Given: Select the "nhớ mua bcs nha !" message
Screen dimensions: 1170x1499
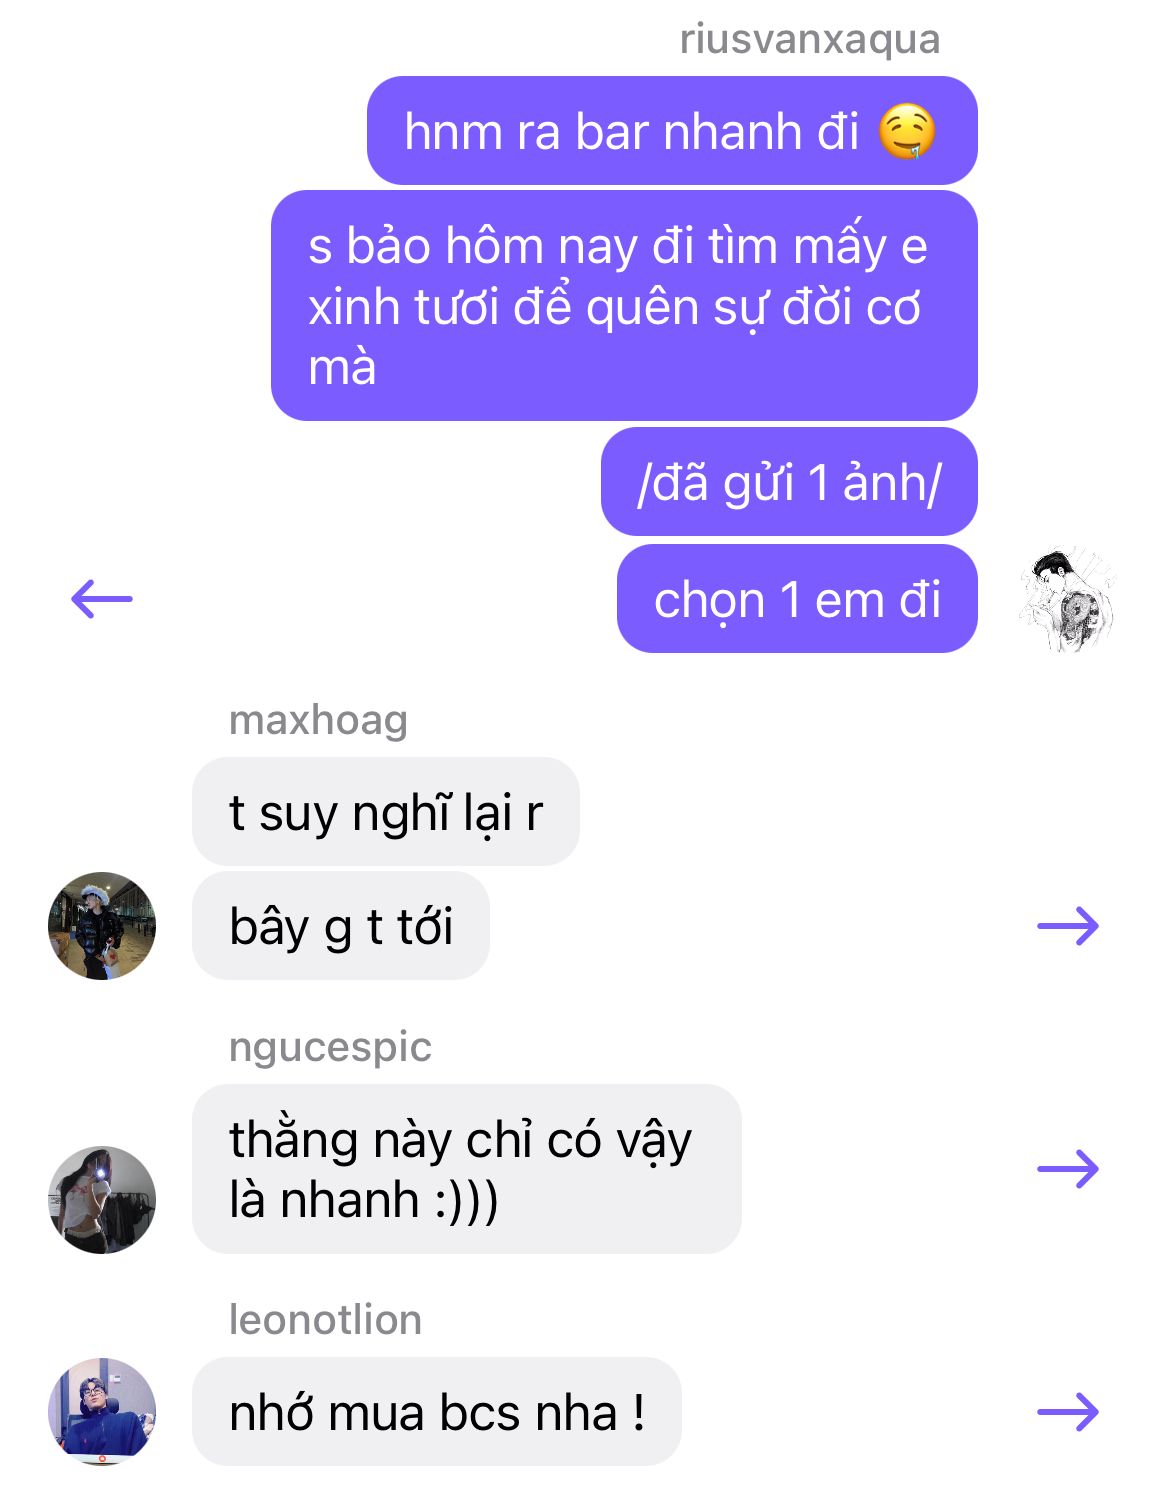Looking at the screenshot, I should coord(437,1412).
